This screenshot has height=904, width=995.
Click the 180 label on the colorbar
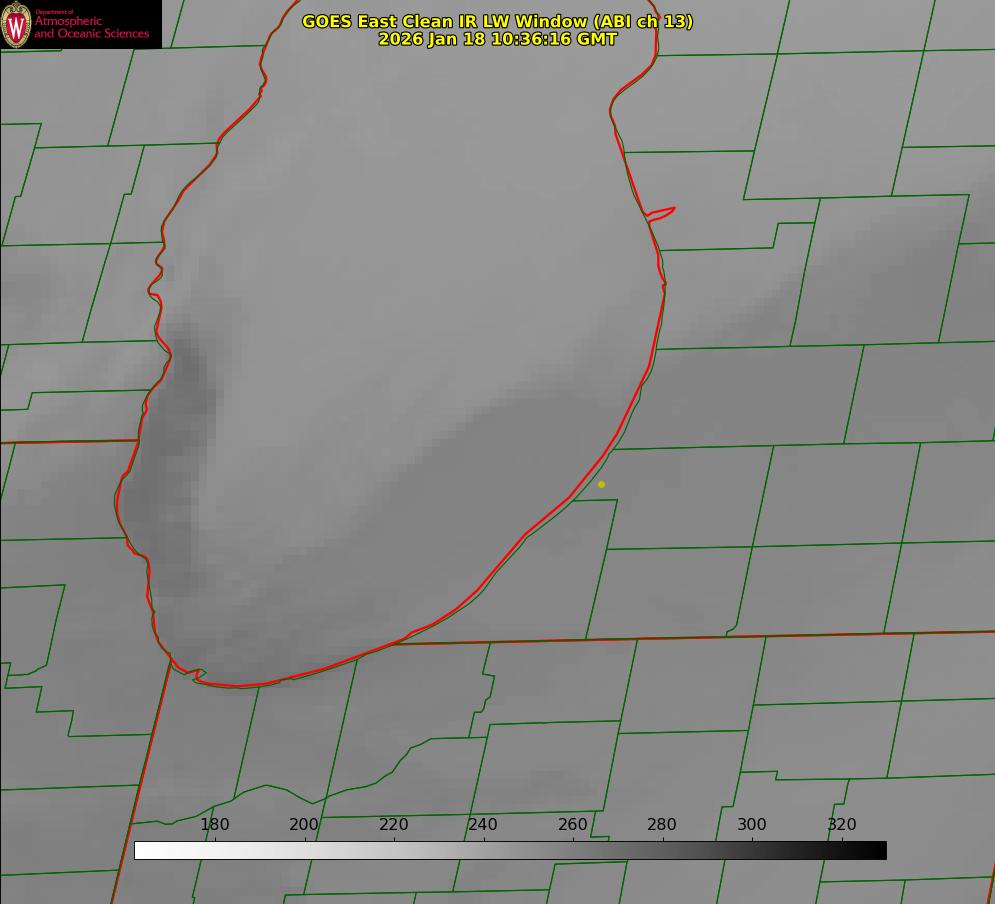point(215,825)
